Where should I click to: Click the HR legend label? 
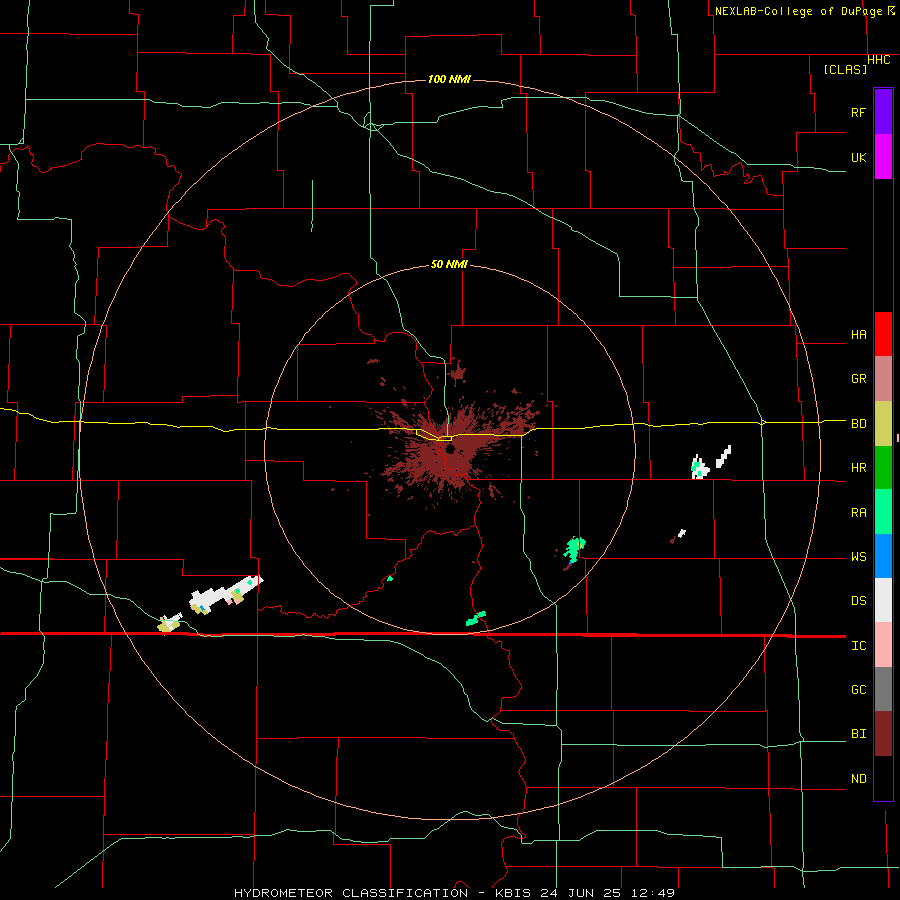coord(858,468)
